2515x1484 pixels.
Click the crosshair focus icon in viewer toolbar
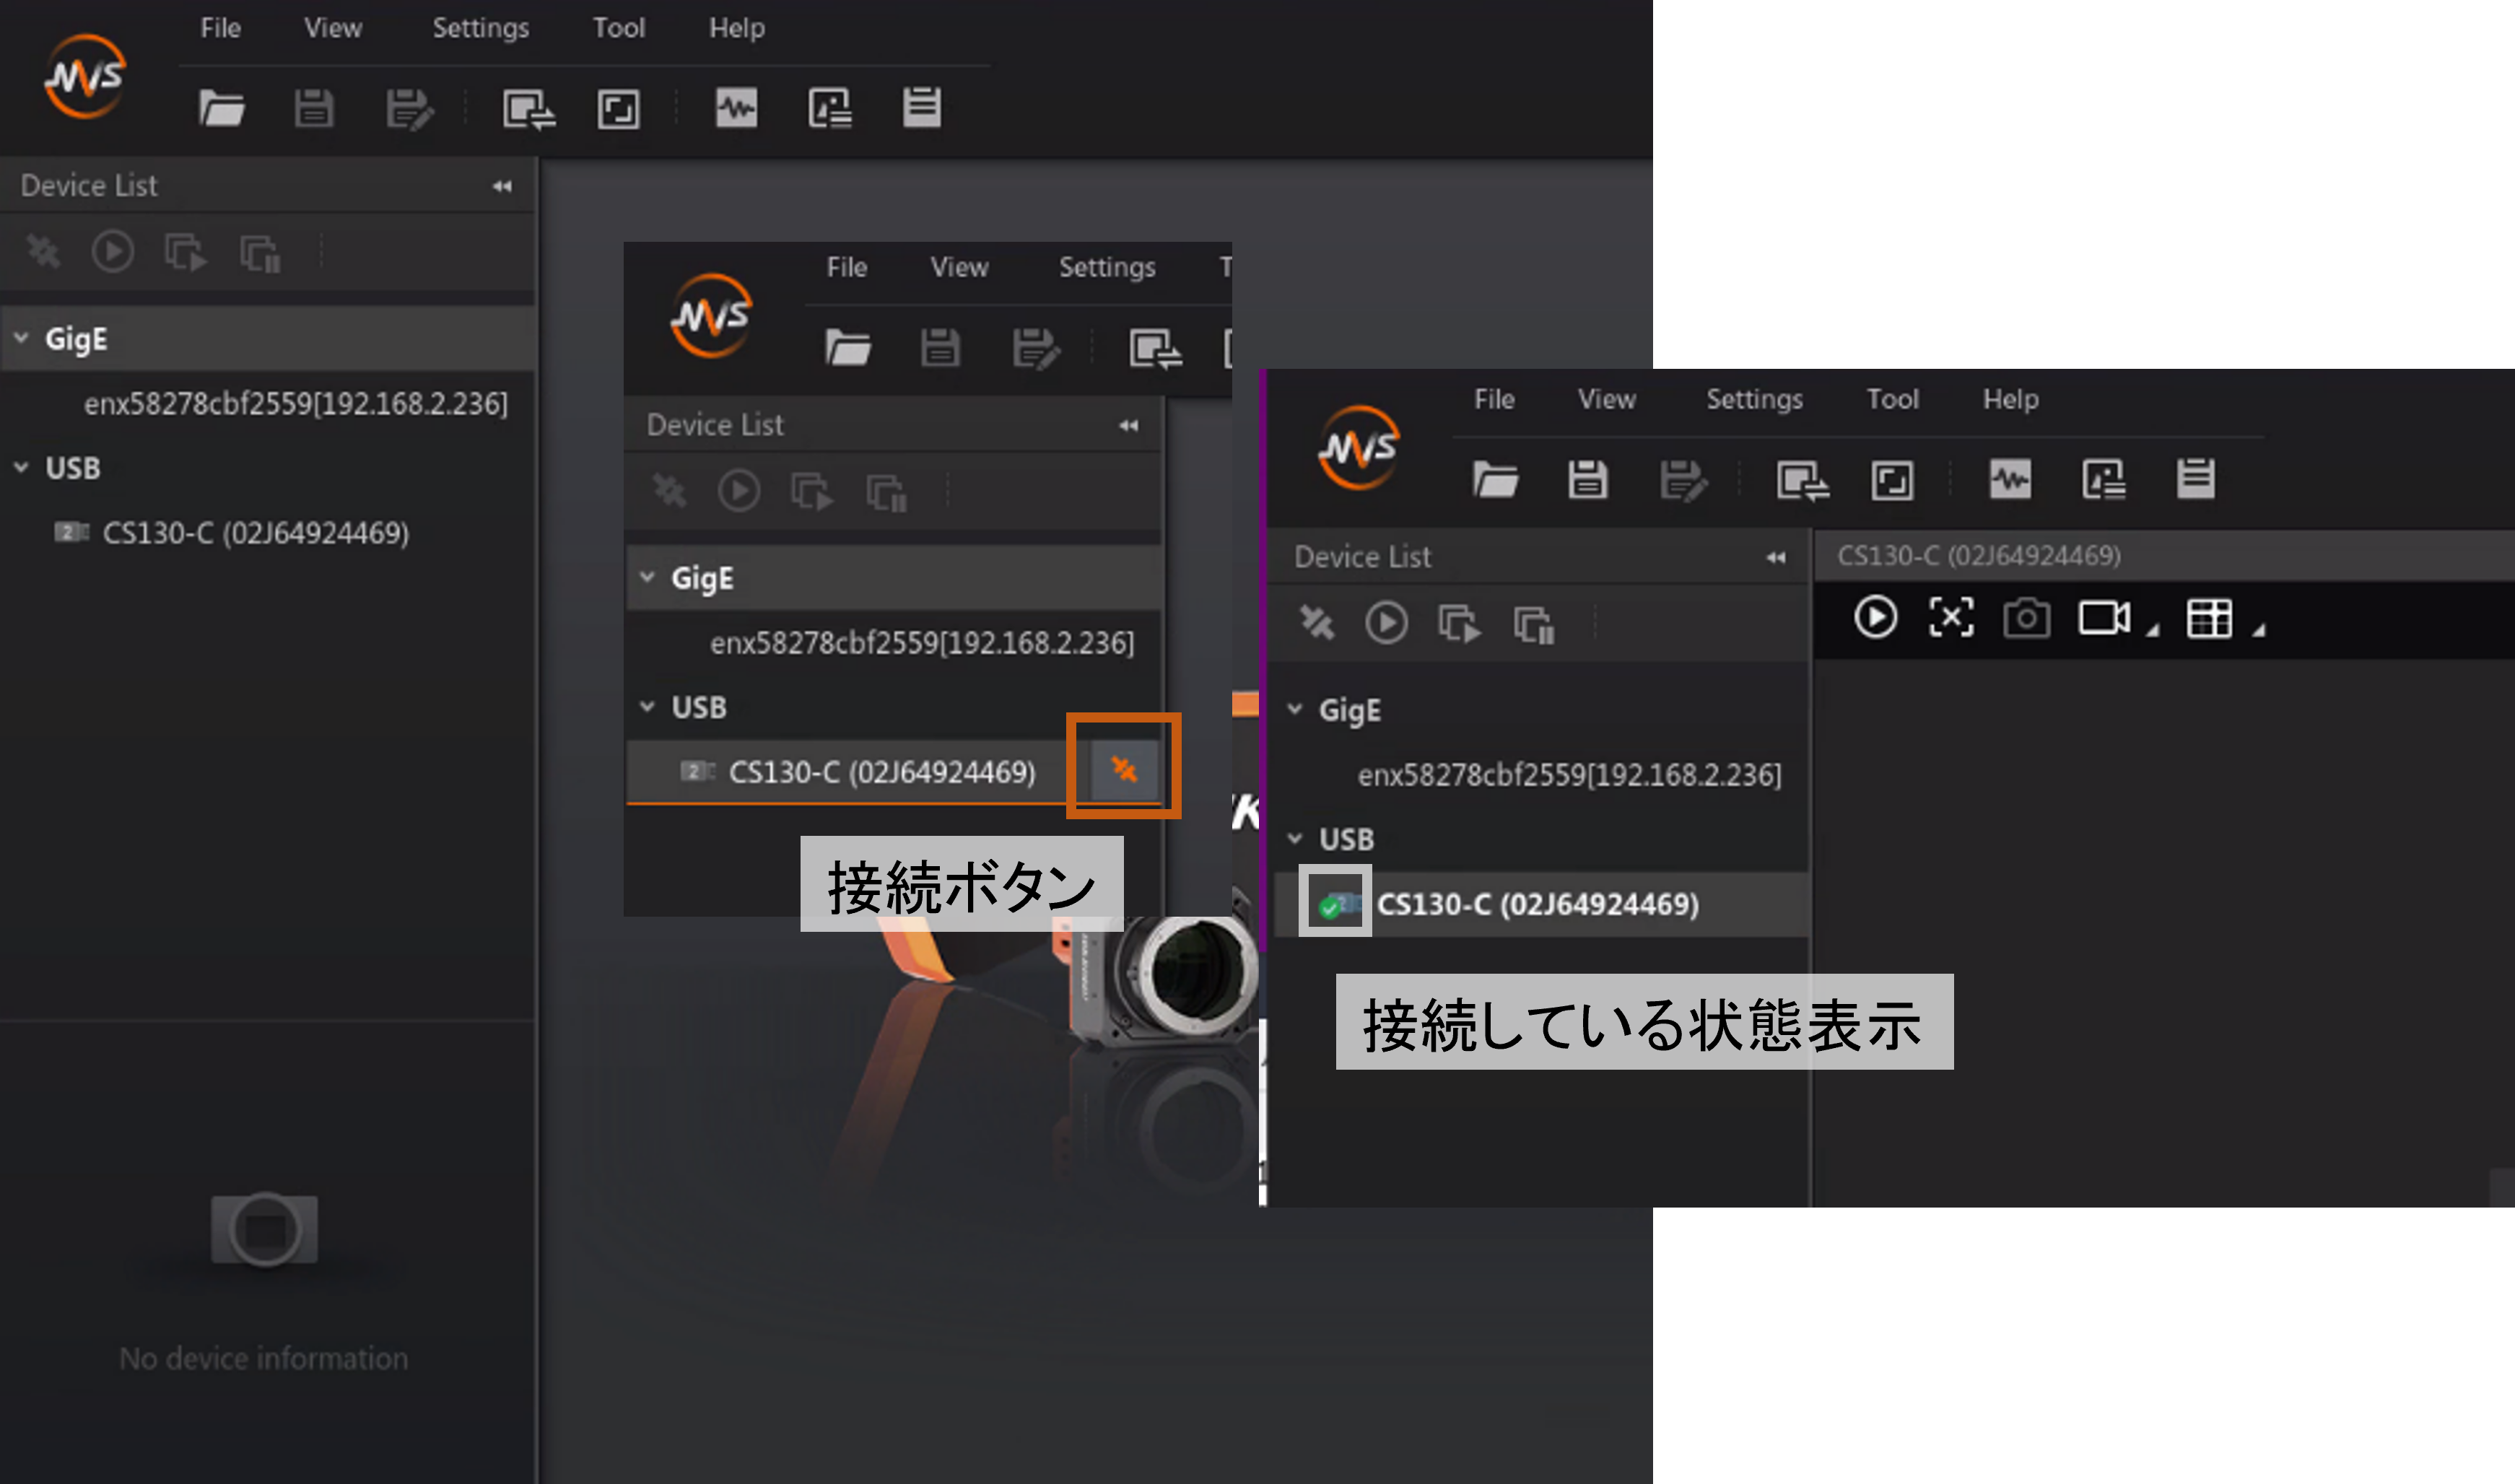pyautogui.click(x=1951, y=617)
